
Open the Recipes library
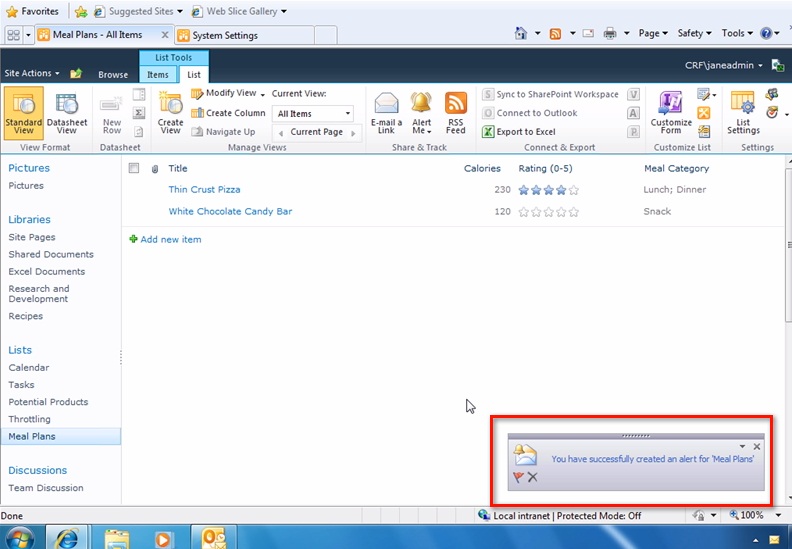point(25,316)
